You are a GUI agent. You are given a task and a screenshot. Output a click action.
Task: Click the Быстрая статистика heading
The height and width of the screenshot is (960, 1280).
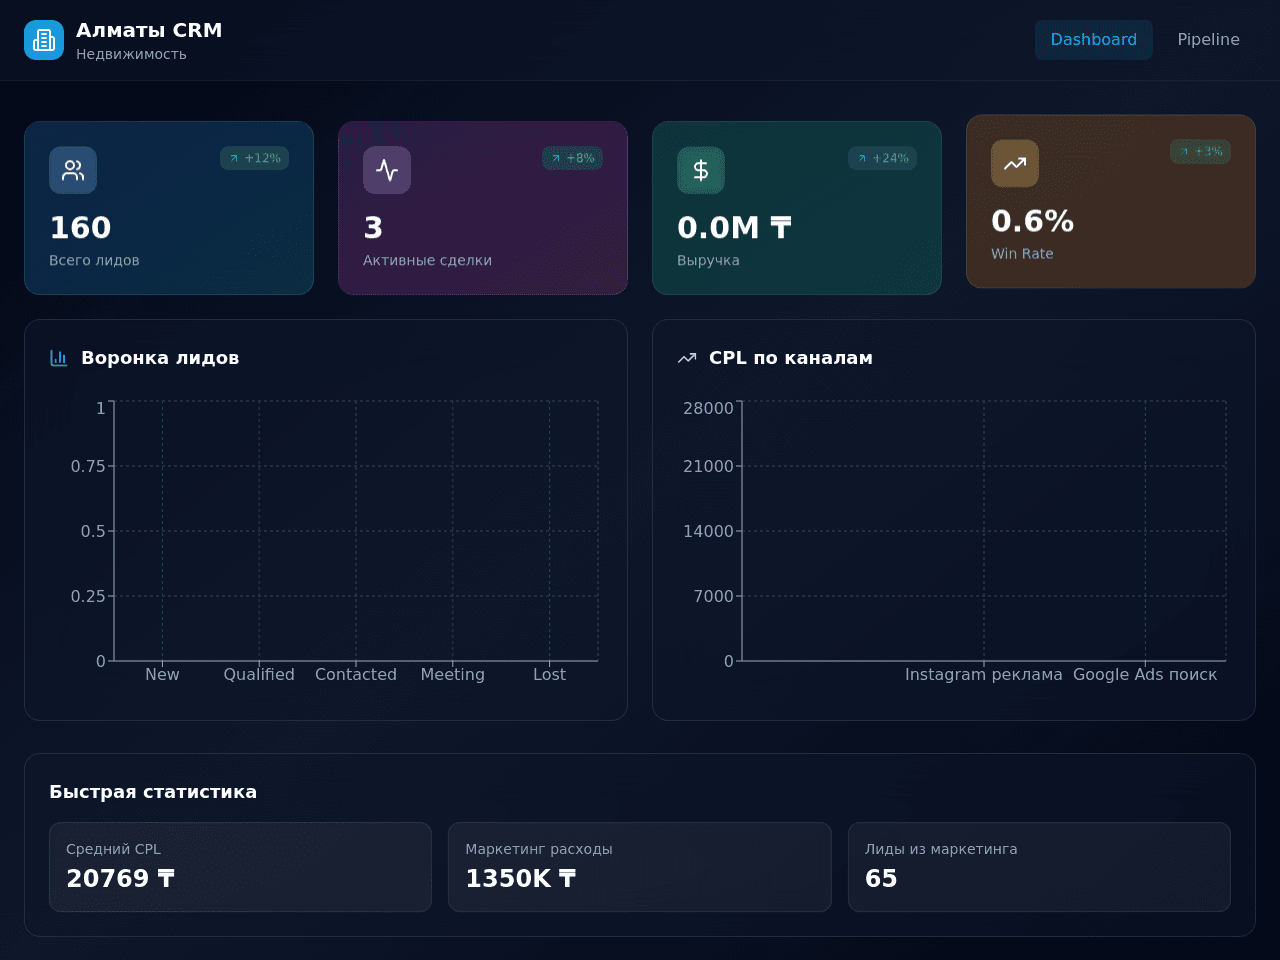point(153,792)
